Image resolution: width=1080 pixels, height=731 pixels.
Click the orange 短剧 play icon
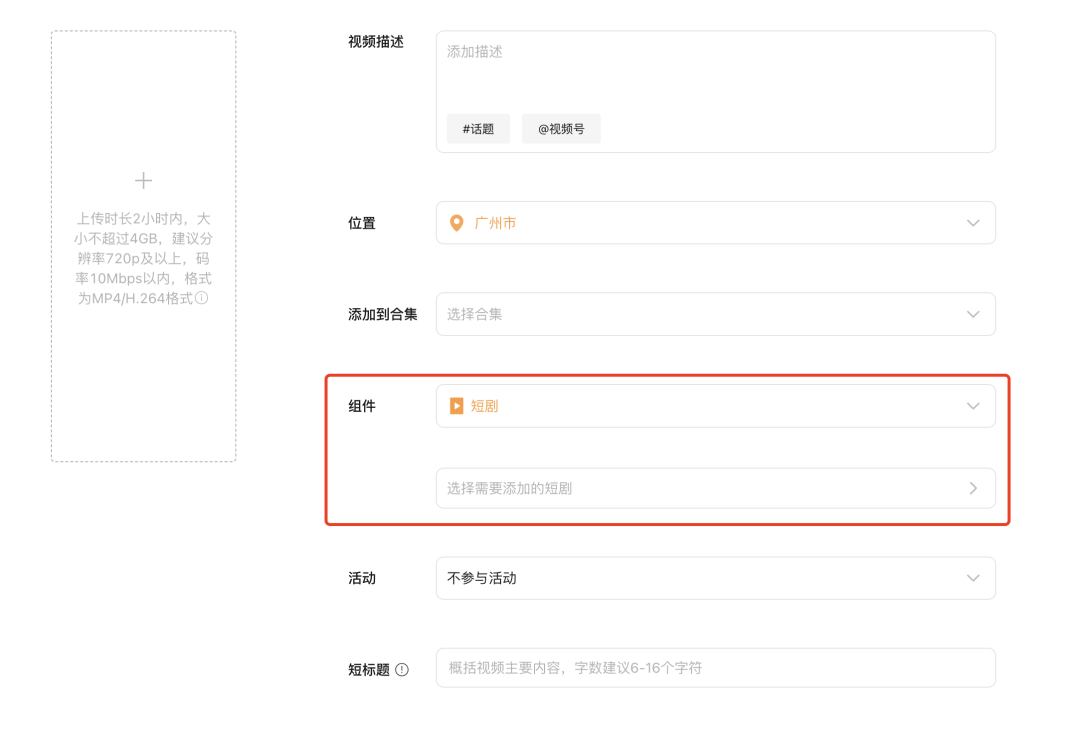pos(456,406)
